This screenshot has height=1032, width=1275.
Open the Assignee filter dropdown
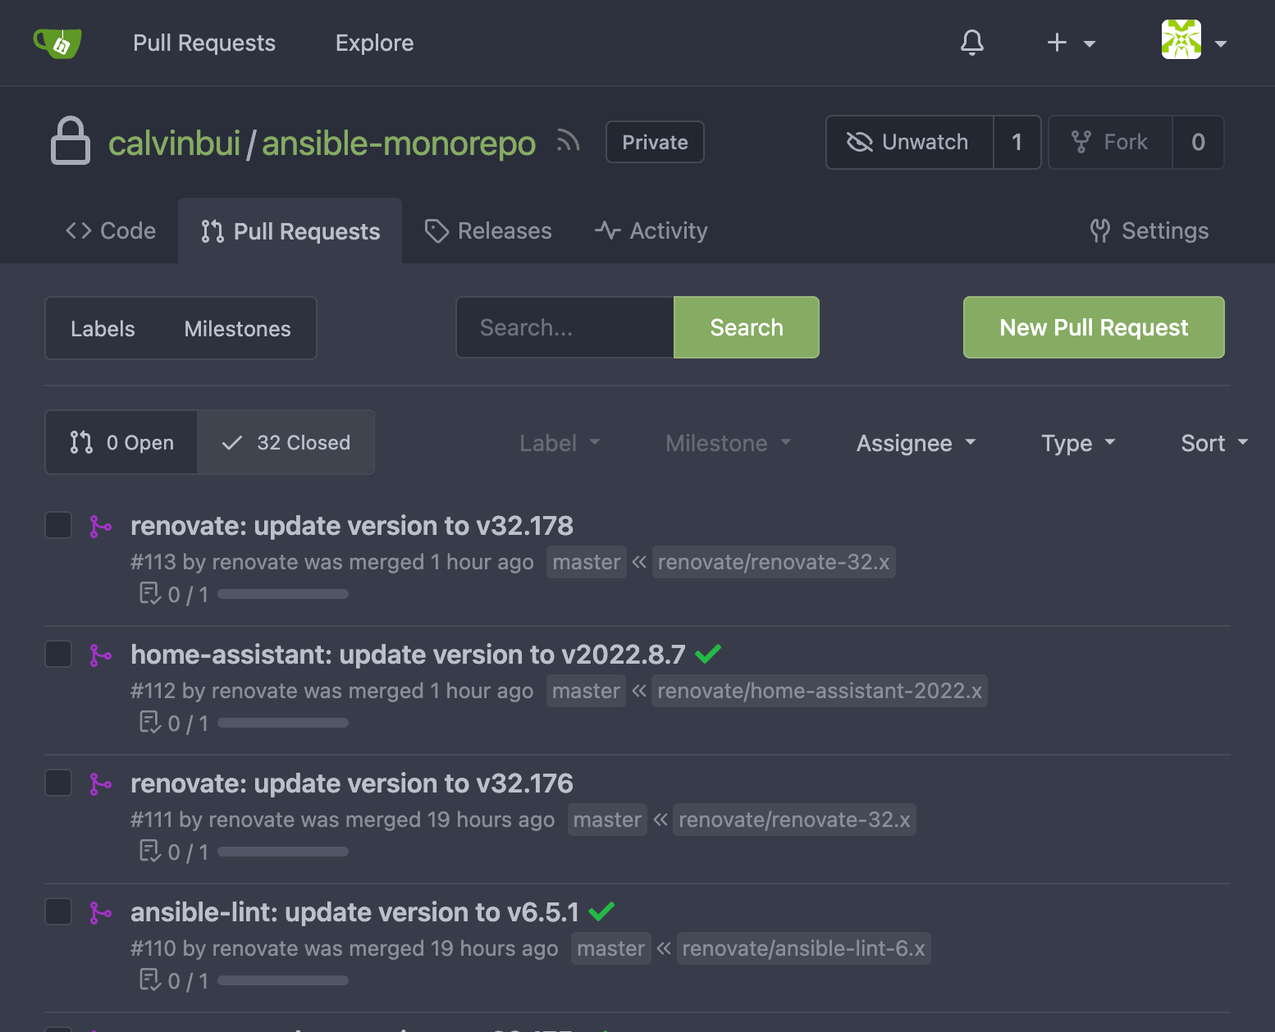915,443
